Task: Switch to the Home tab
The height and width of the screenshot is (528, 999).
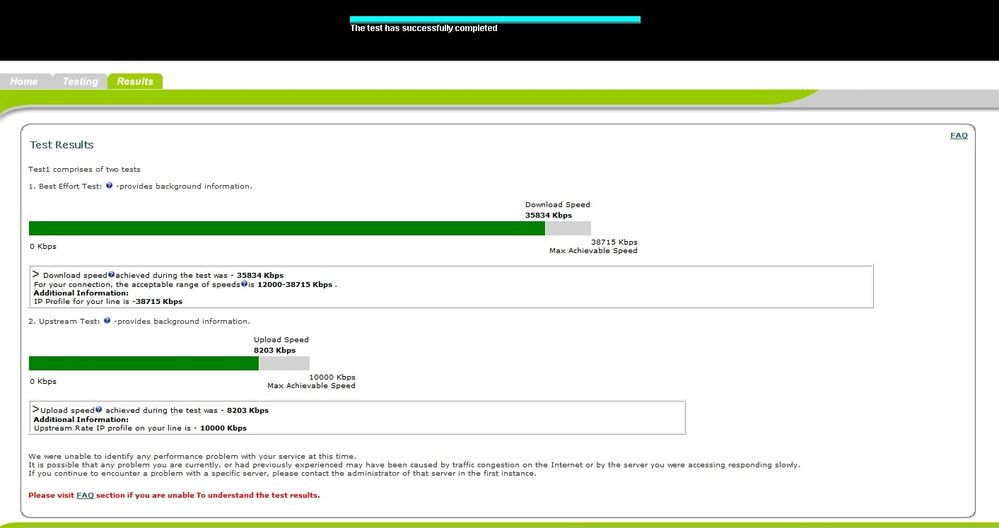Action: pyautogui.click(x=24, y=81)
